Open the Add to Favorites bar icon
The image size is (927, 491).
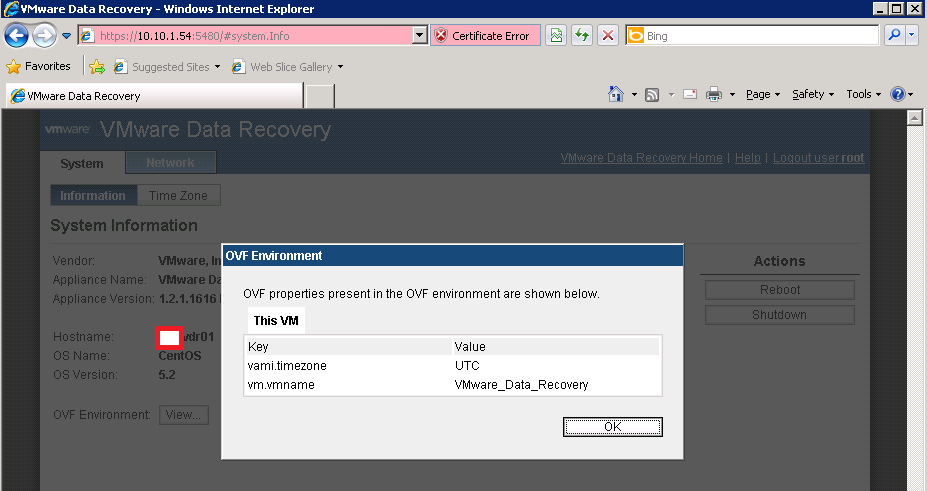pyautogui.click(x=97, y=67)
